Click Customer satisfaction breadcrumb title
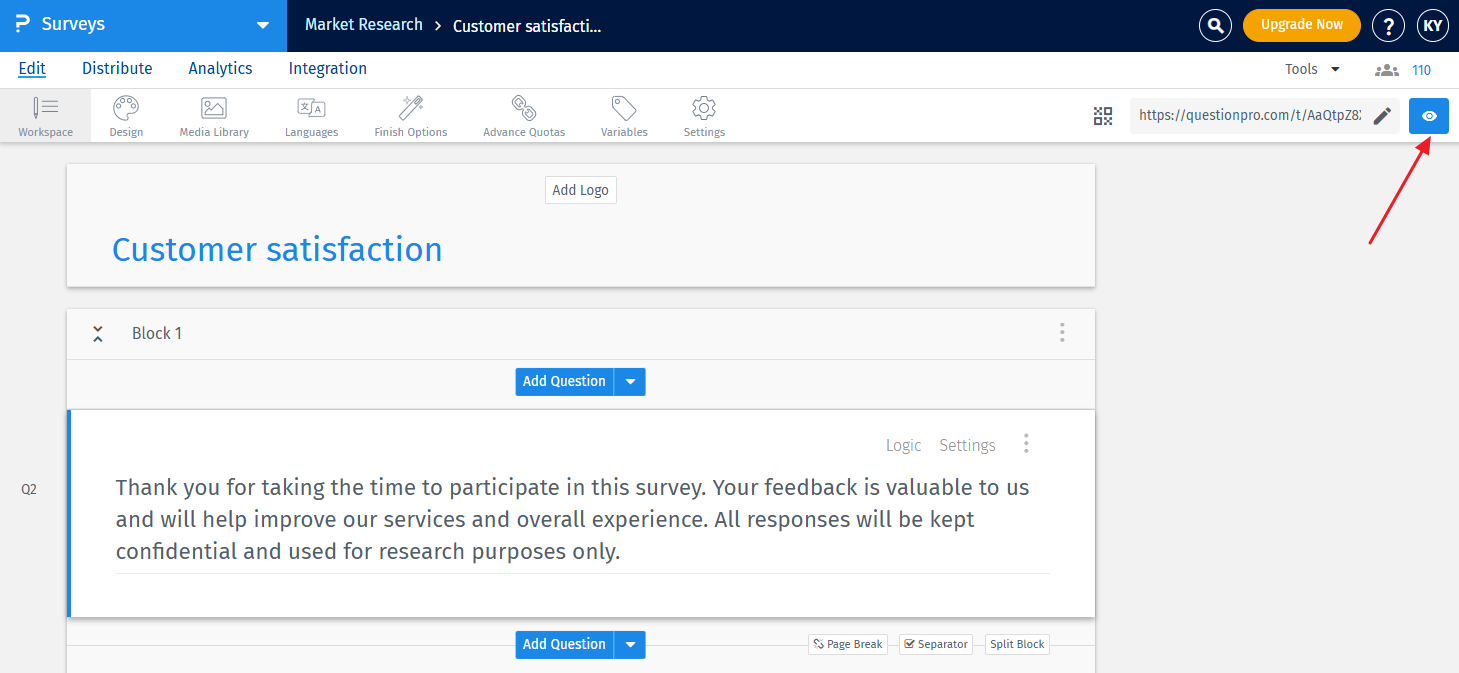The height and width of the screenshot is (673, 1459). pos(527,26)
